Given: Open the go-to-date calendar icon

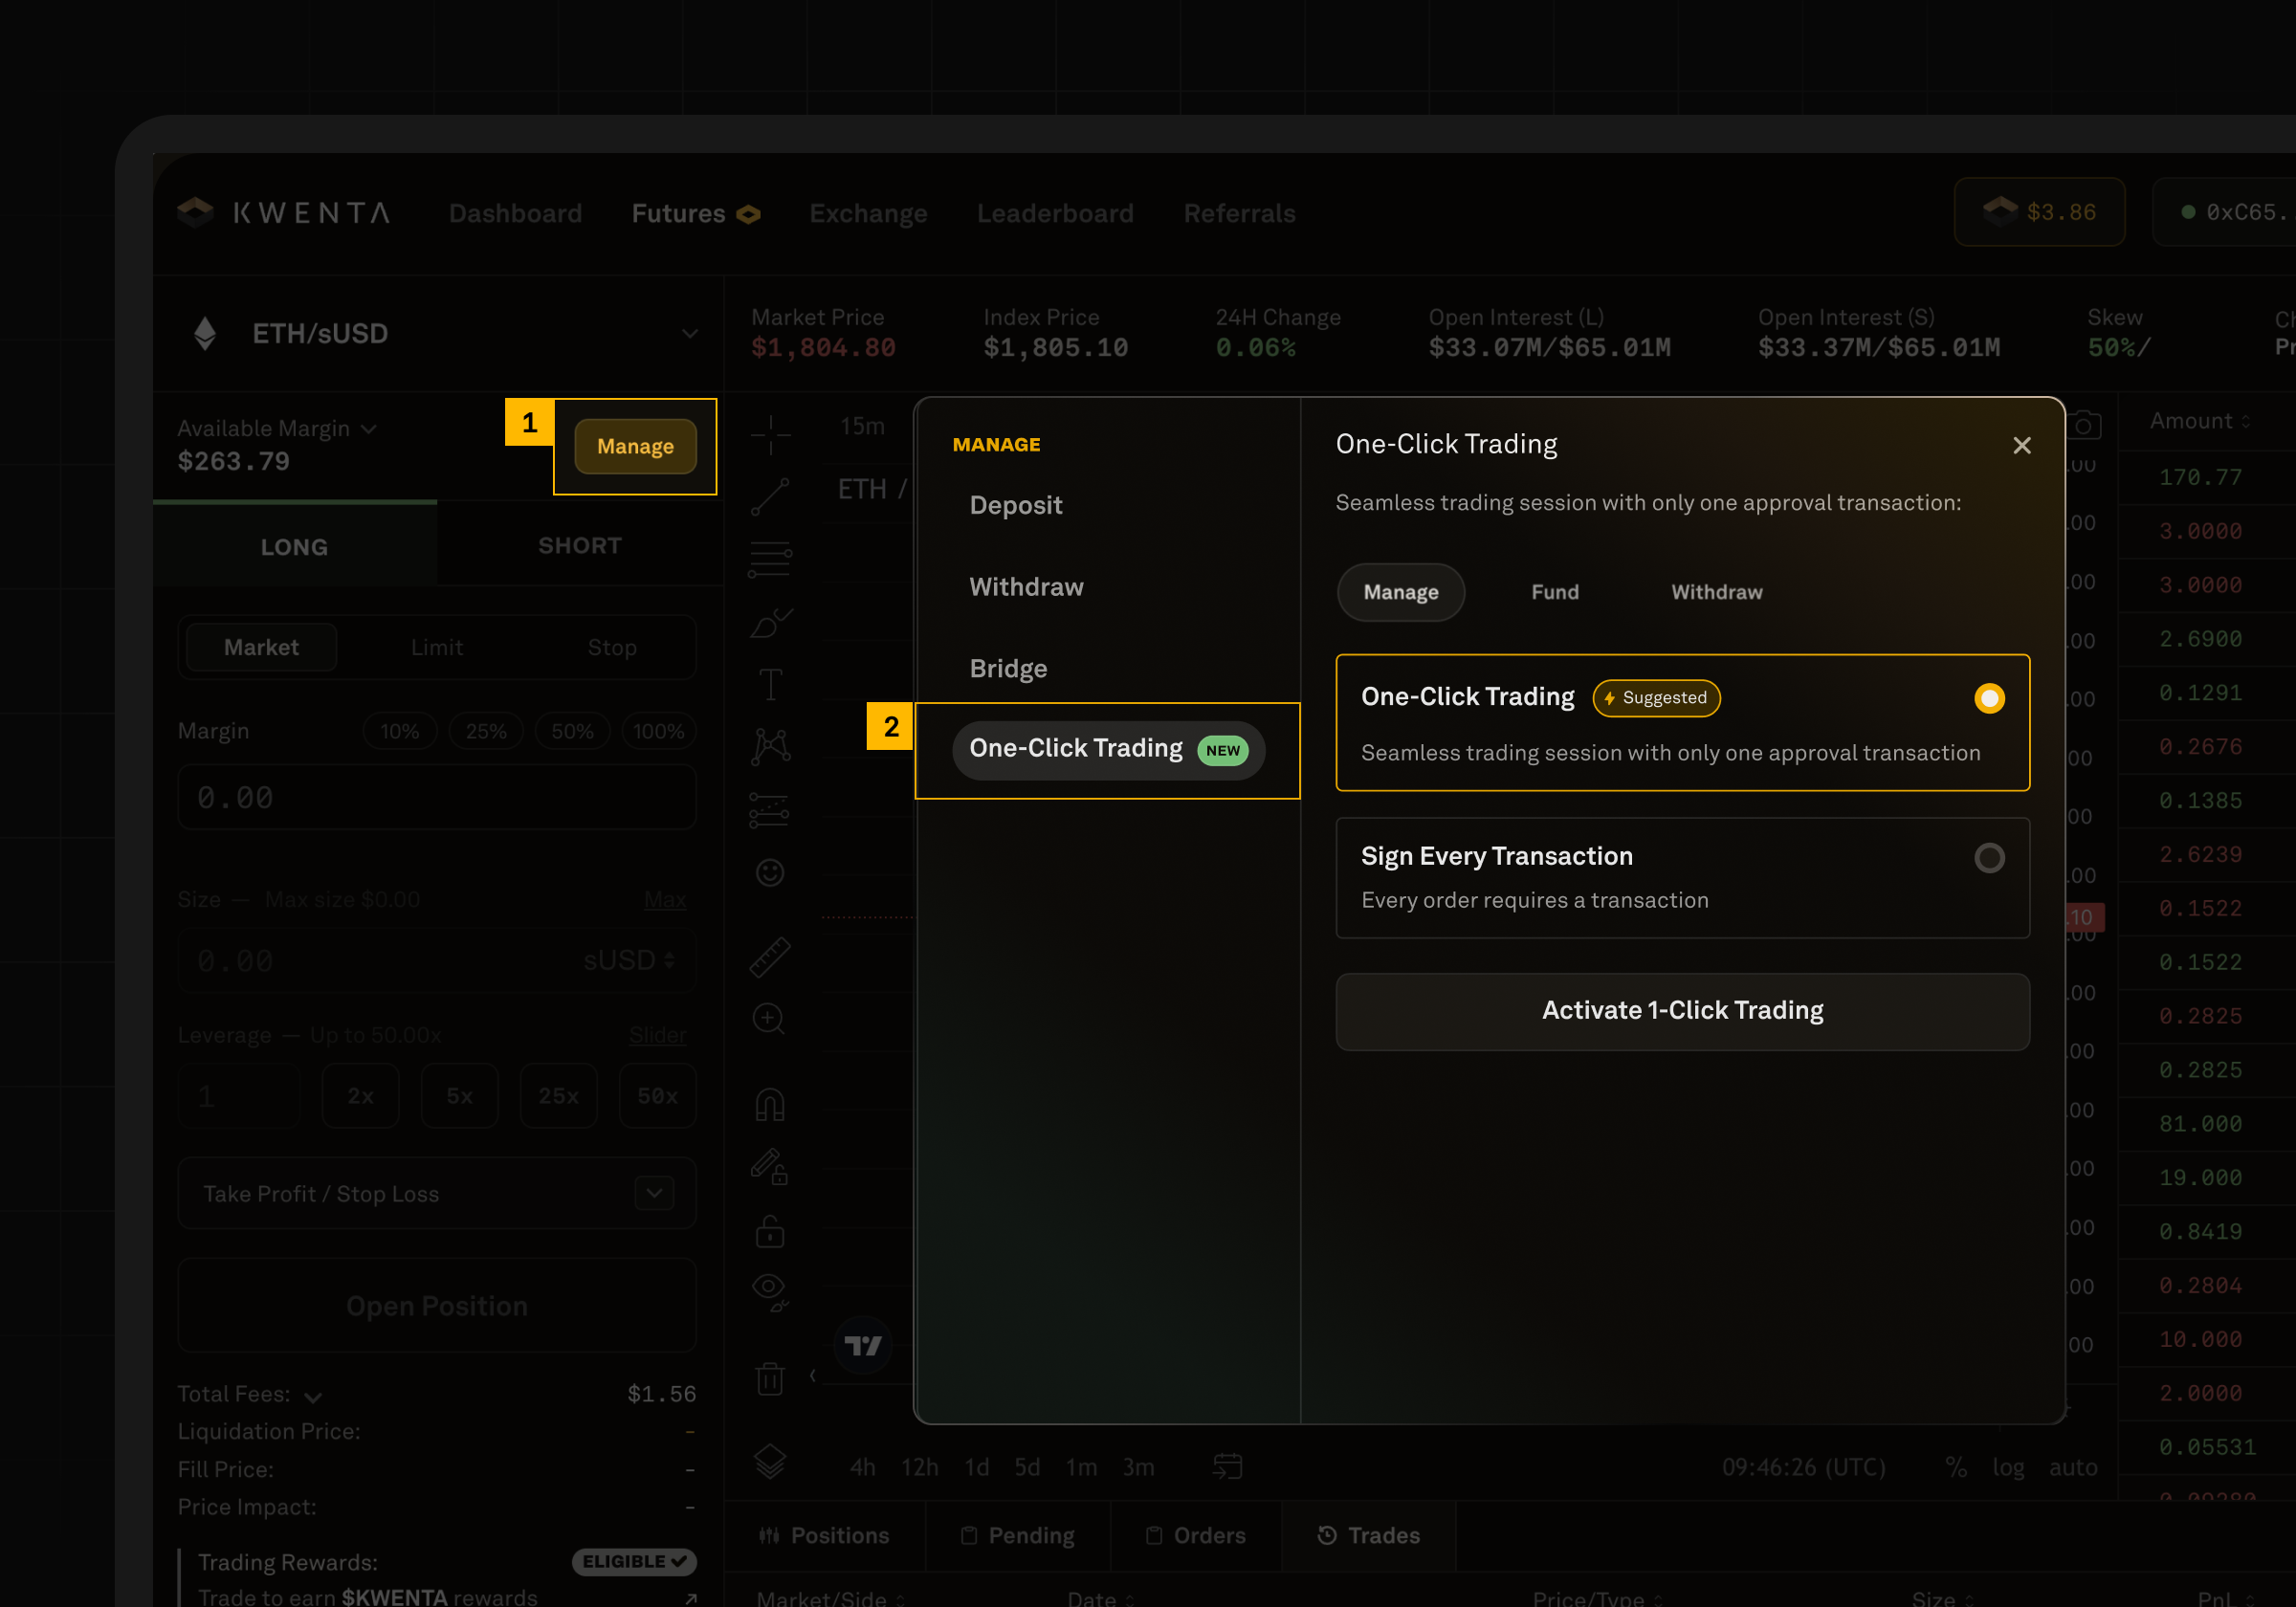Looking at the screenshot, I should 1227,1467.
